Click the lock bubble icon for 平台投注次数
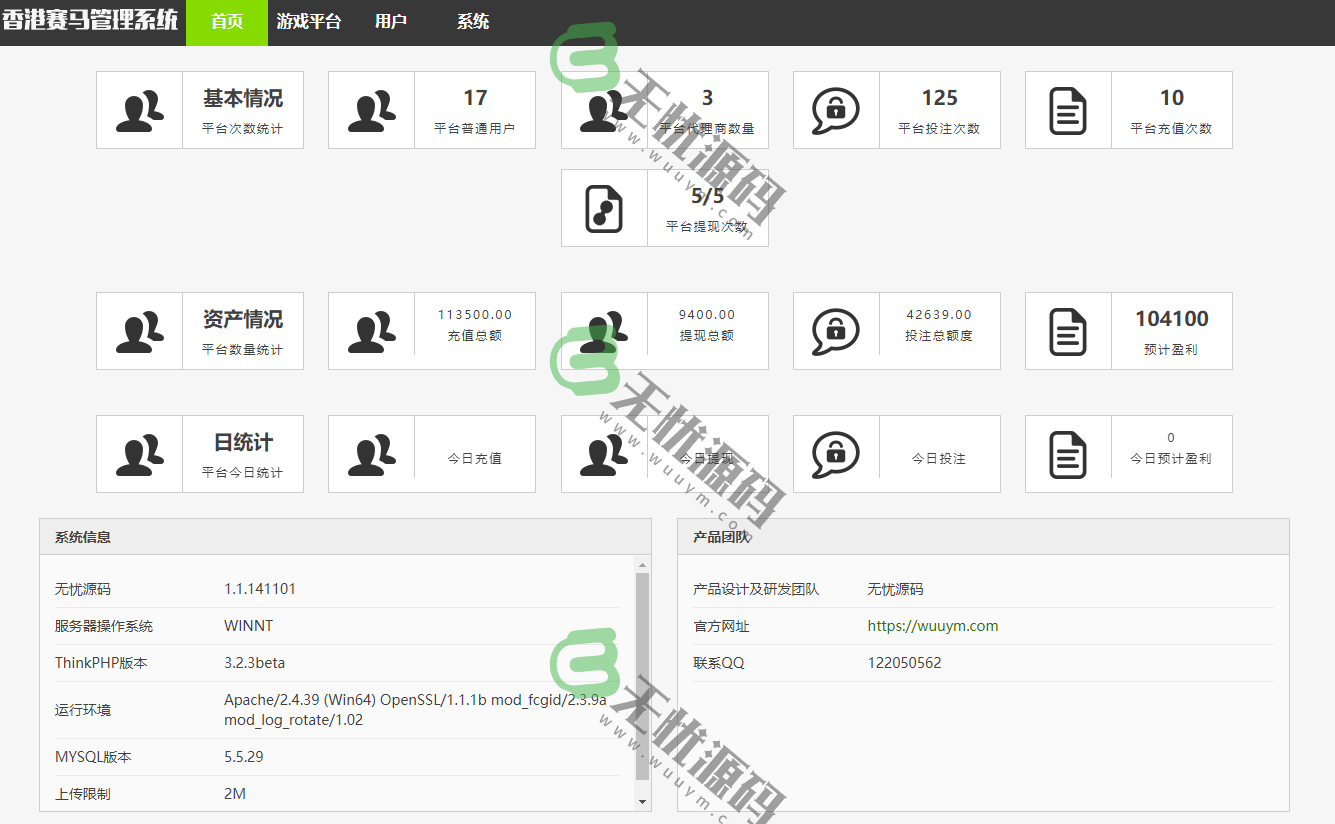Screen dimensions: 1335x824 (836, 110)
